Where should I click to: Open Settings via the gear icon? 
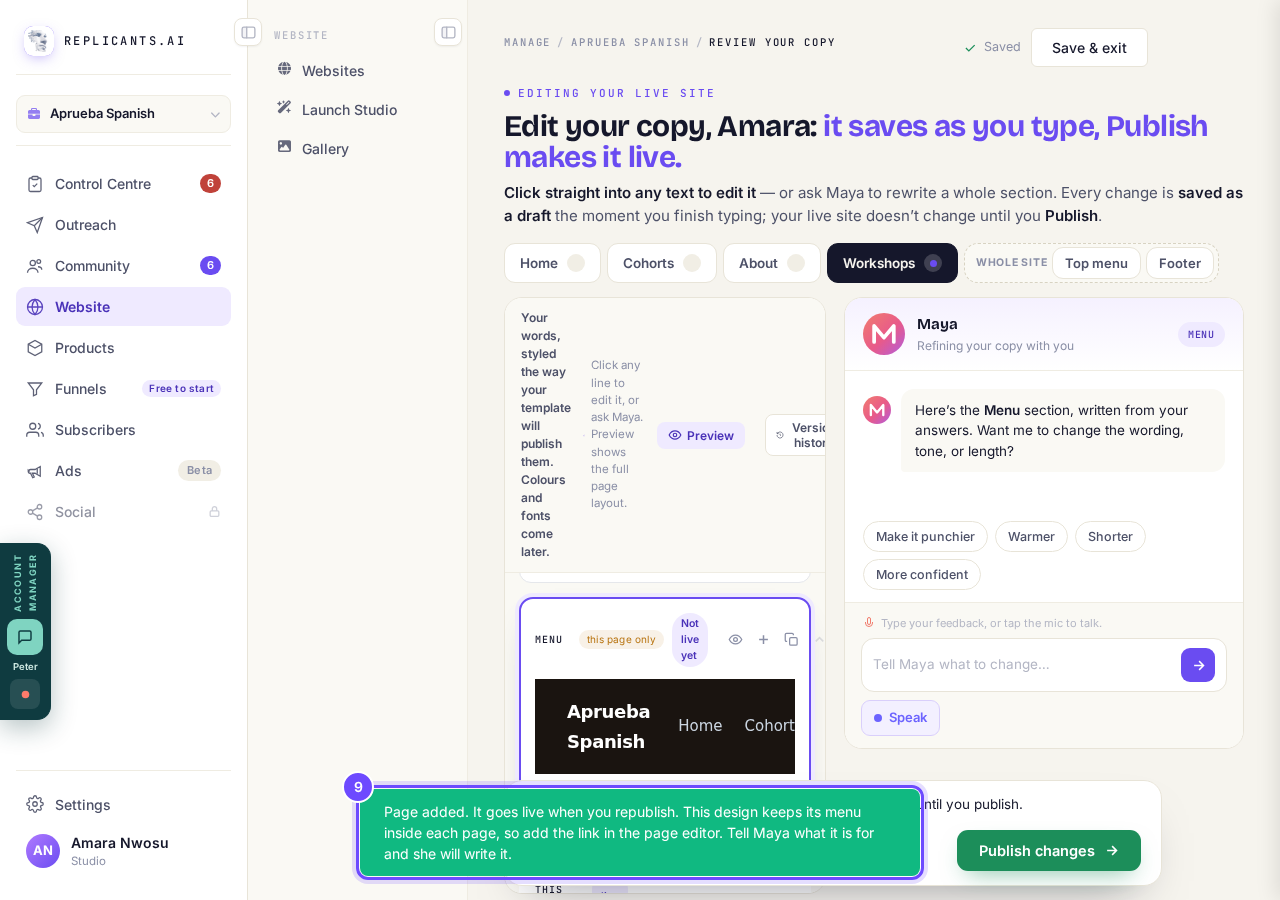(35, 804)
